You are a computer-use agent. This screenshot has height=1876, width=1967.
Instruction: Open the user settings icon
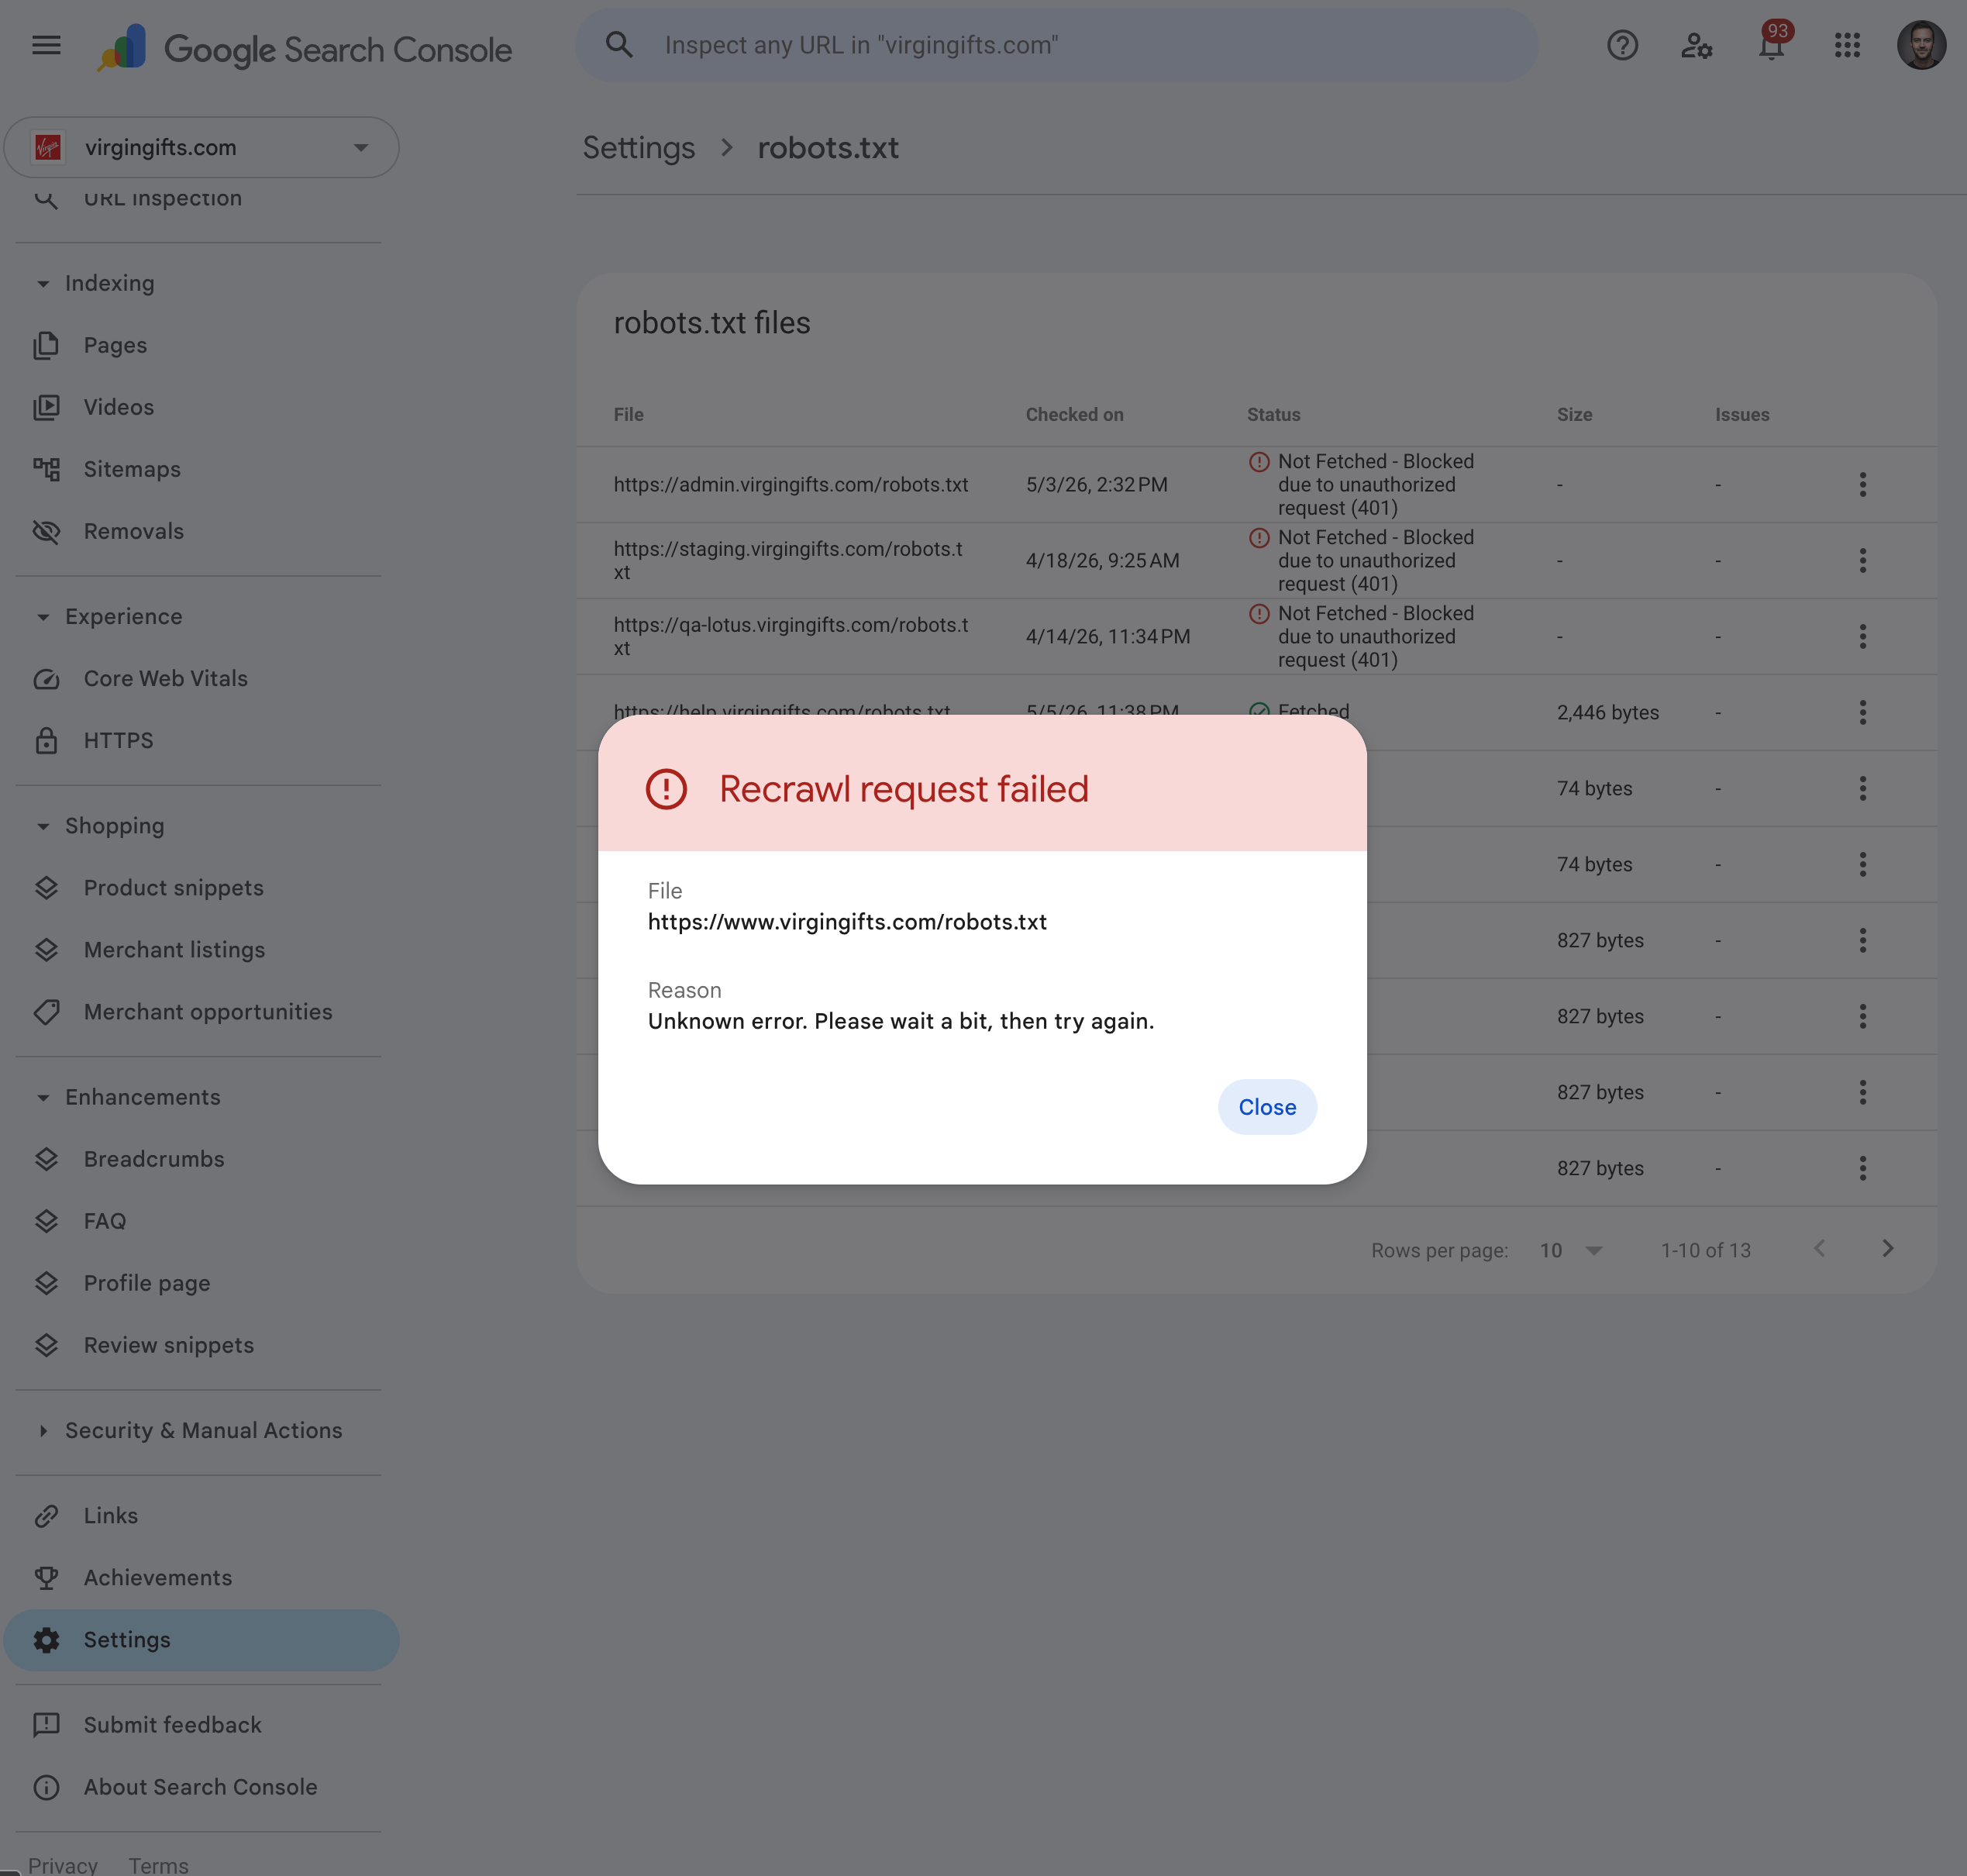(1697, 45)
